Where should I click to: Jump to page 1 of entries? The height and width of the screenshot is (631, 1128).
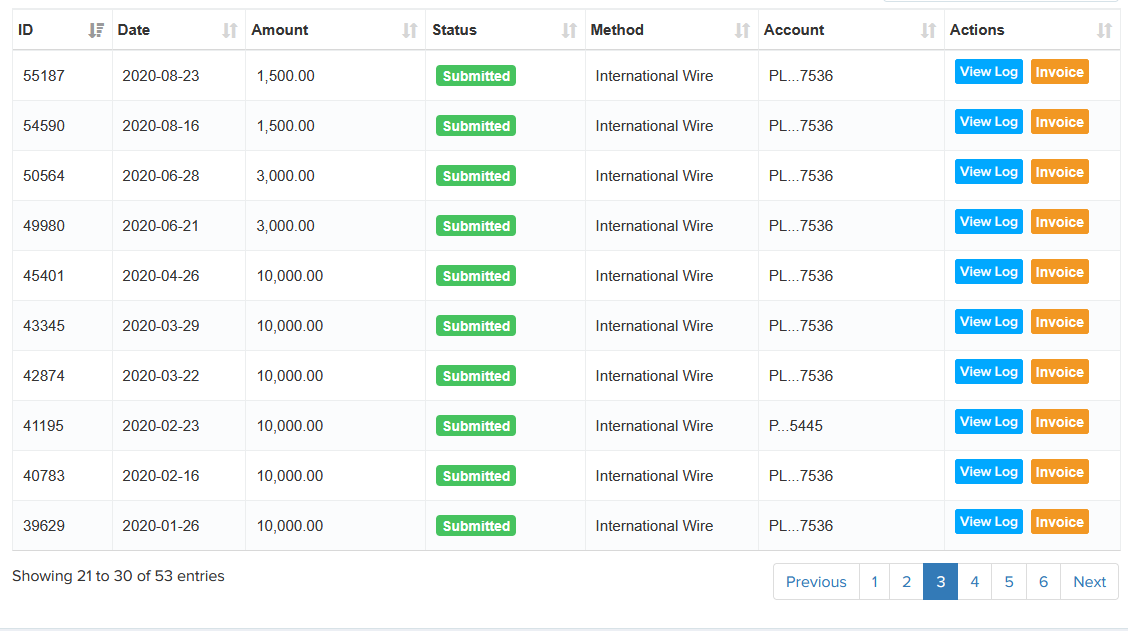(875, 582)
